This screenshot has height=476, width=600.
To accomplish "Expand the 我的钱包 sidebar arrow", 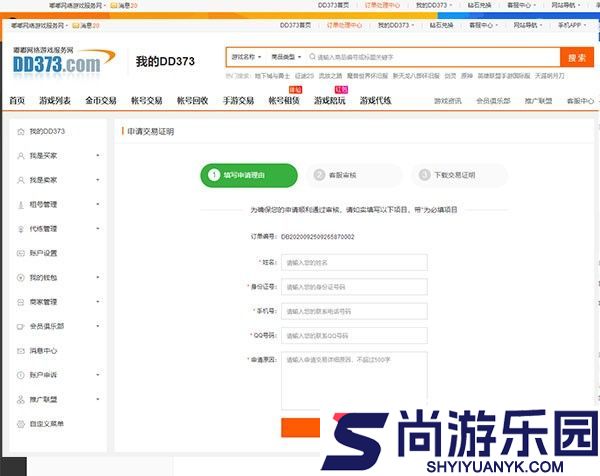I will click(98, 277).
